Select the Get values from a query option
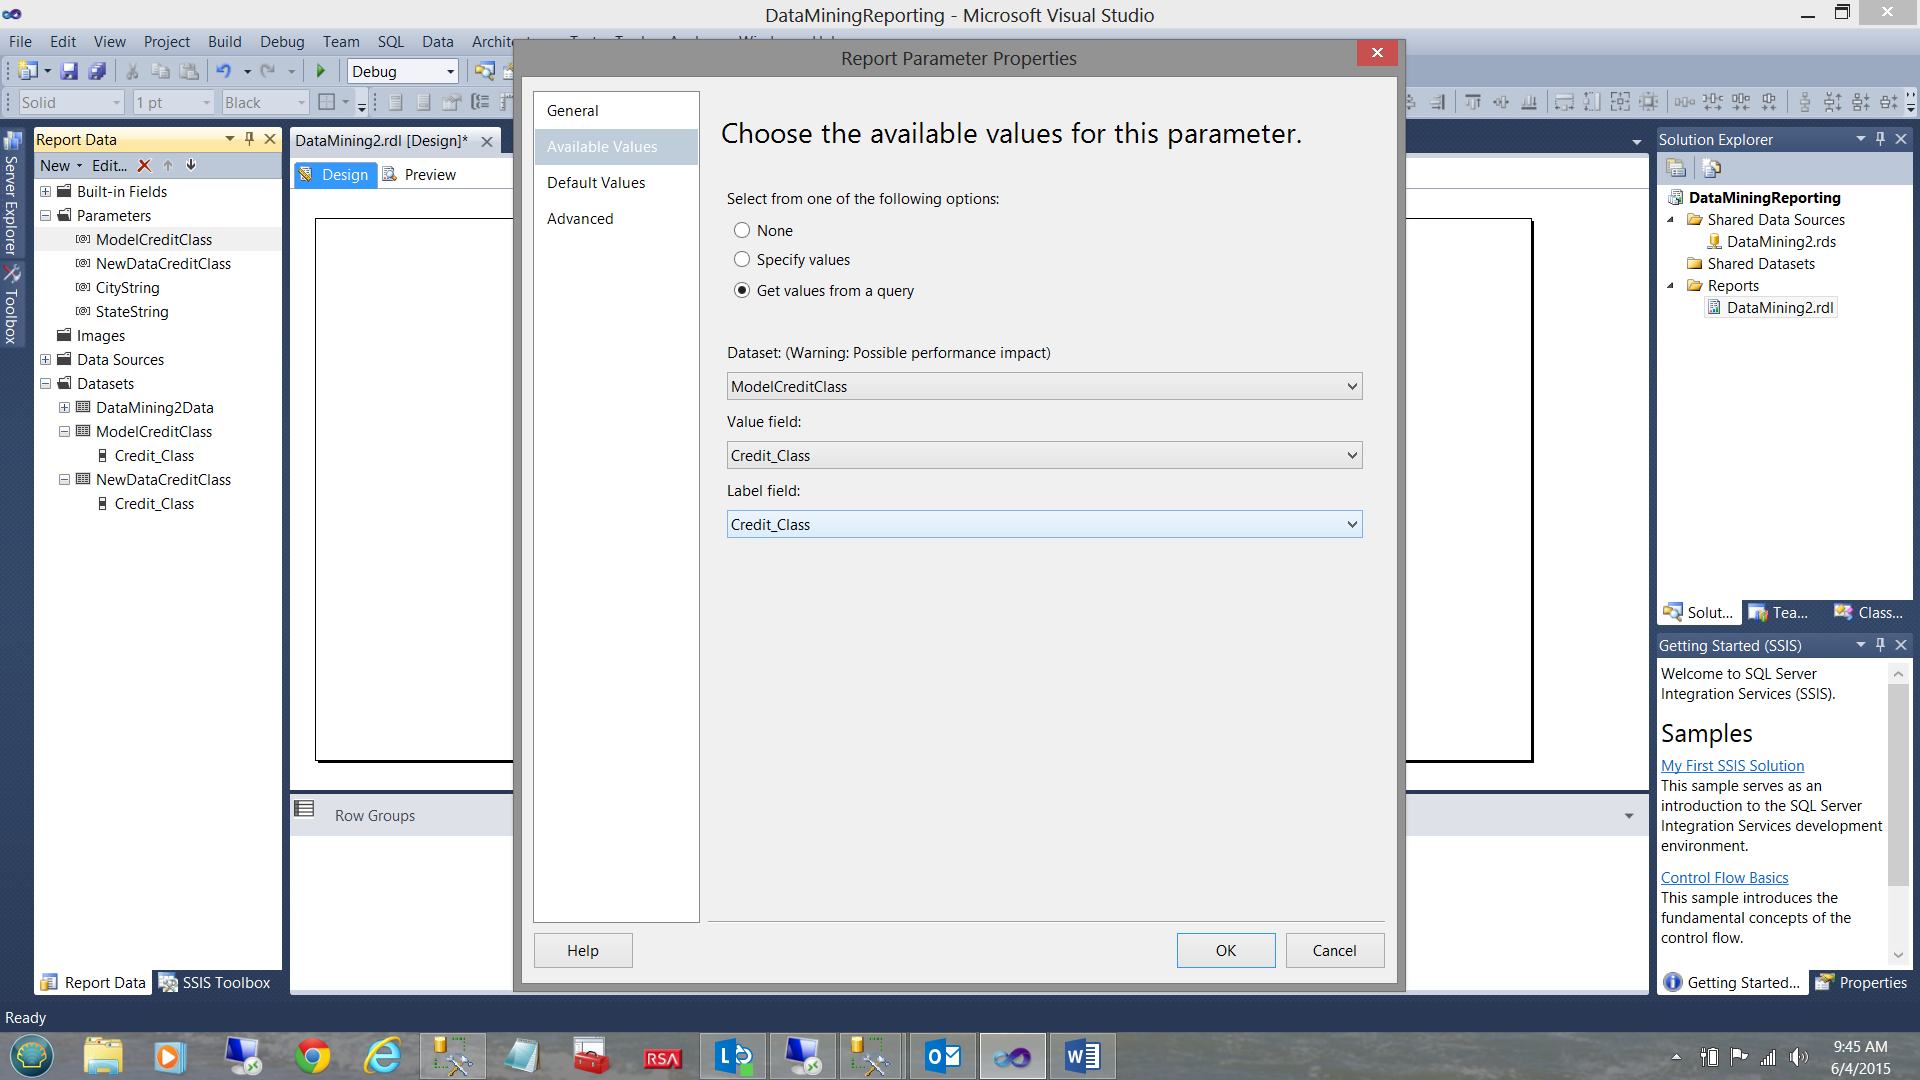Image resolution: width=1920 pixels, height=1080 pixels. 742,291
